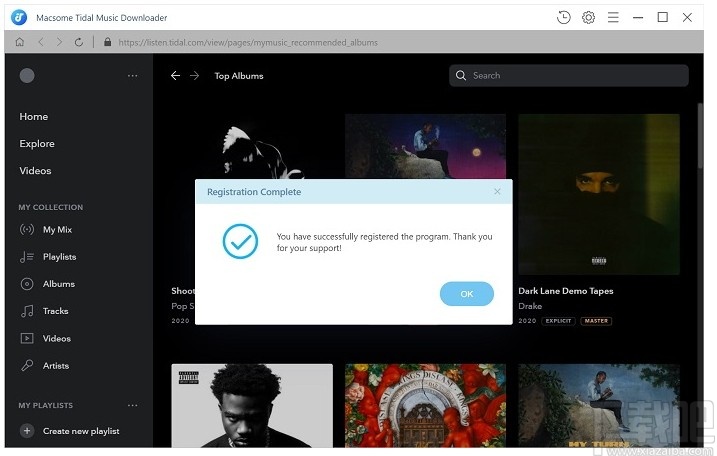Open Videos under My Collection

pos(57,338)
